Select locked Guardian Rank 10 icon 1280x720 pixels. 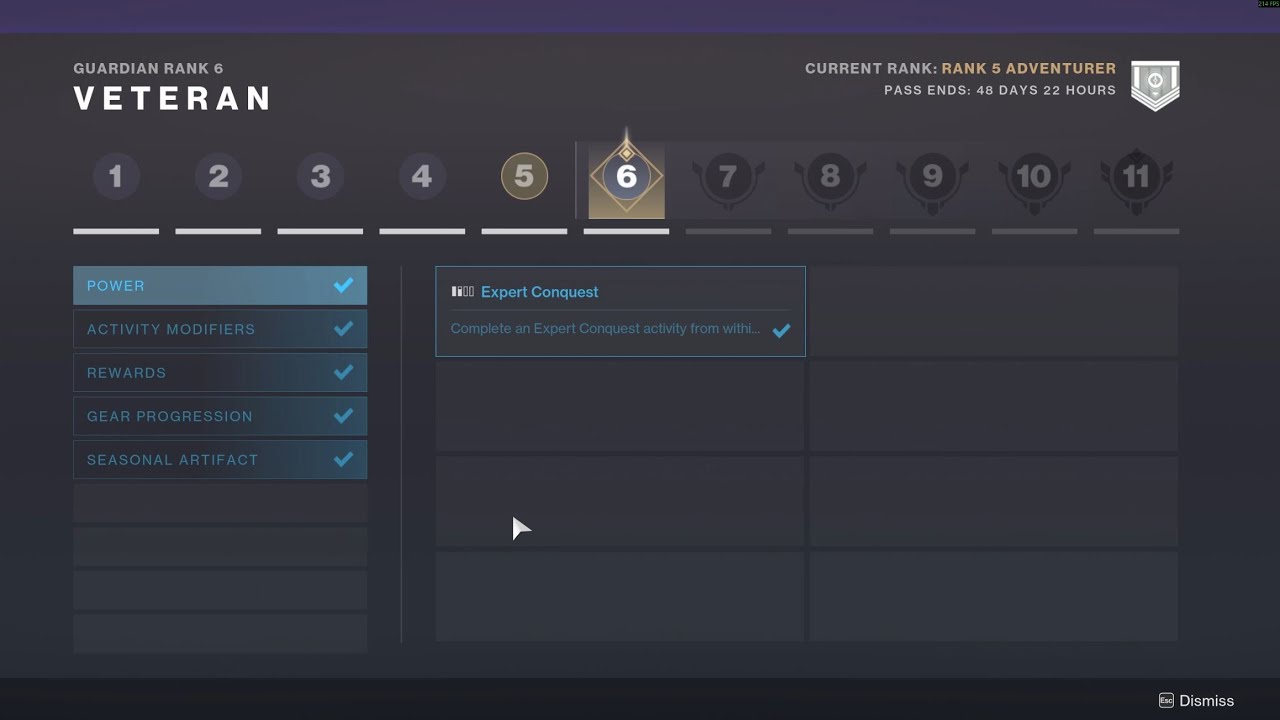(1034, 179)
